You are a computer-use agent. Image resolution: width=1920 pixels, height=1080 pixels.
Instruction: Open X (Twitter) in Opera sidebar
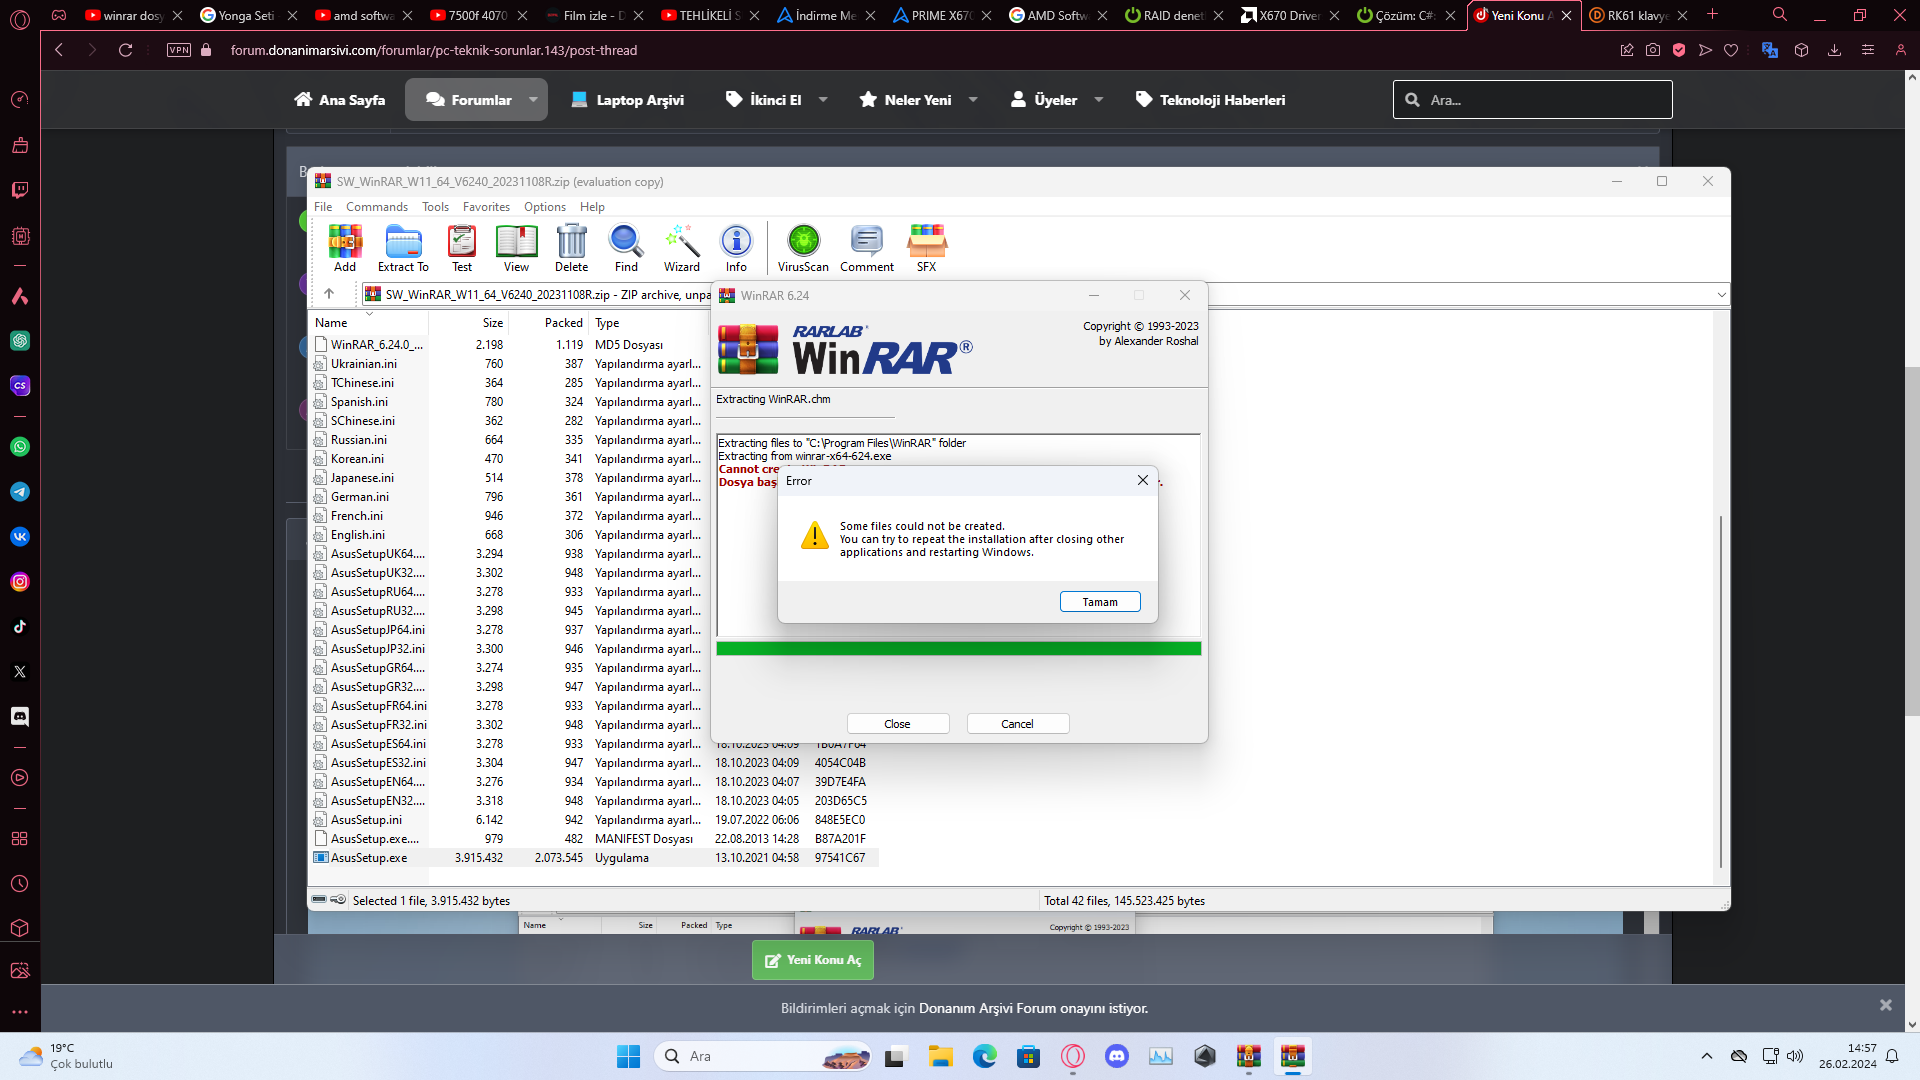pyautogui.click(x=20, y=672)
